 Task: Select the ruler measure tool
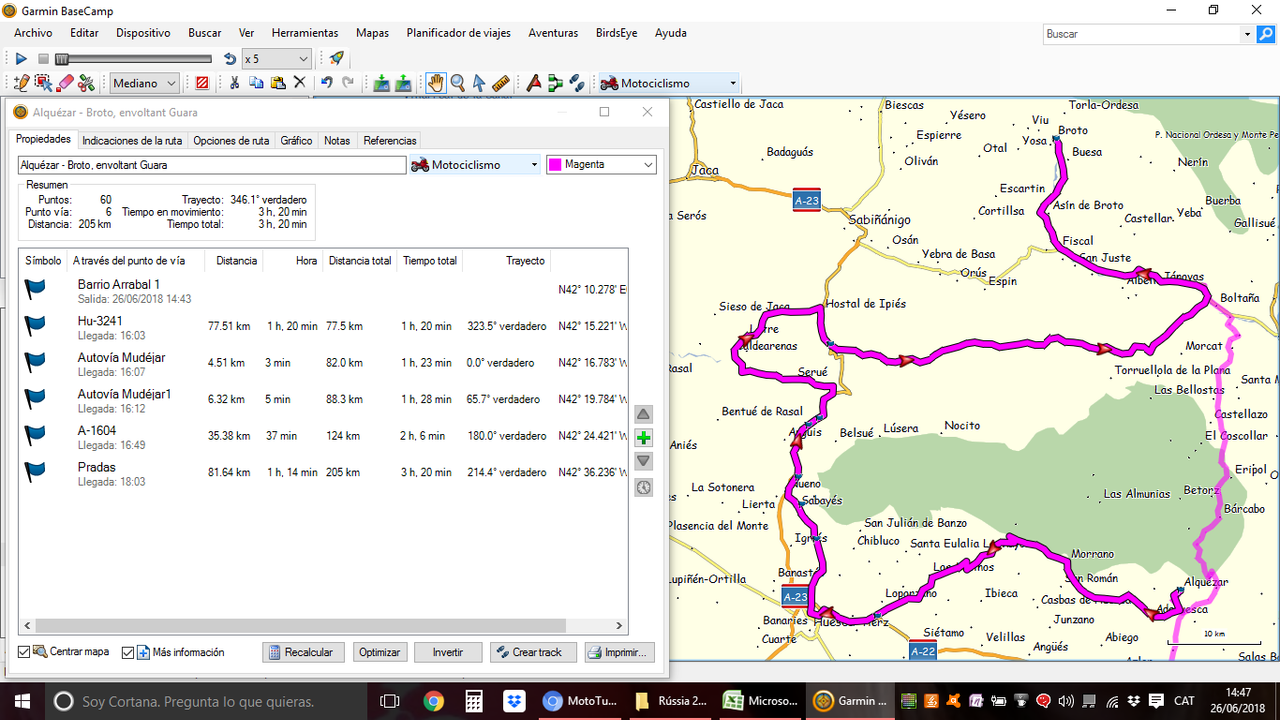coord(501,83)
